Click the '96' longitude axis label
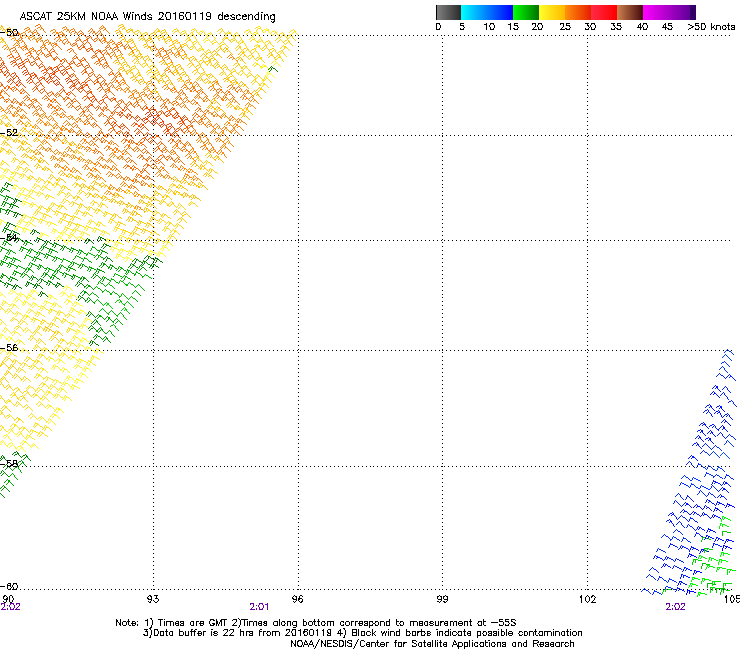The width and height of the screenshot is (740, 650). [x=298, y=599]
